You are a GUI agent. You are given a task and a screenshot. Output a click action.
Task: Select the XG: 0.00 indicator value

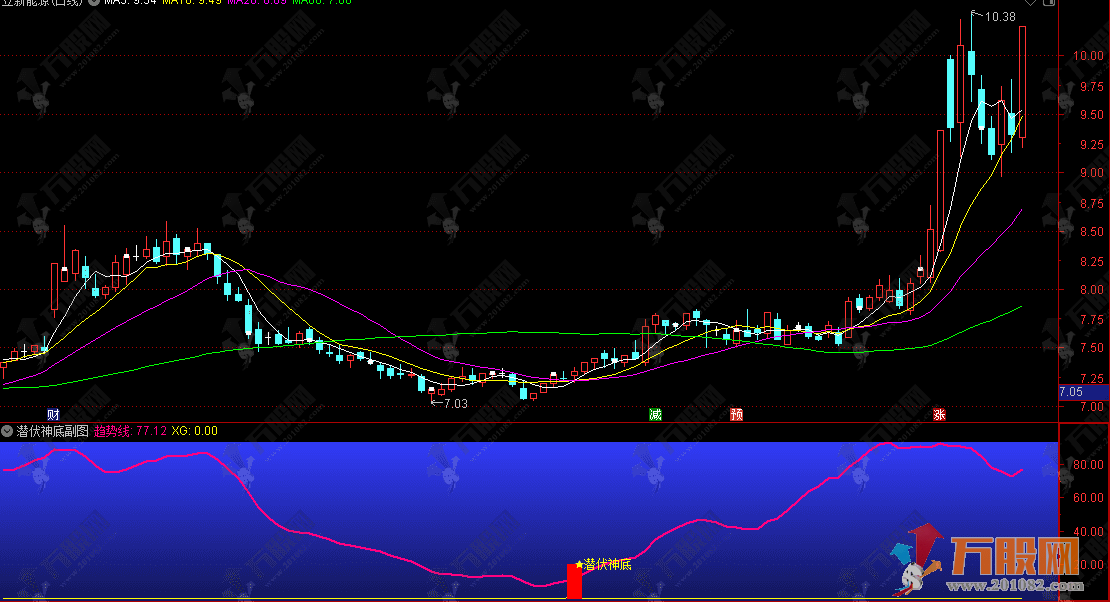pos(195,431)
